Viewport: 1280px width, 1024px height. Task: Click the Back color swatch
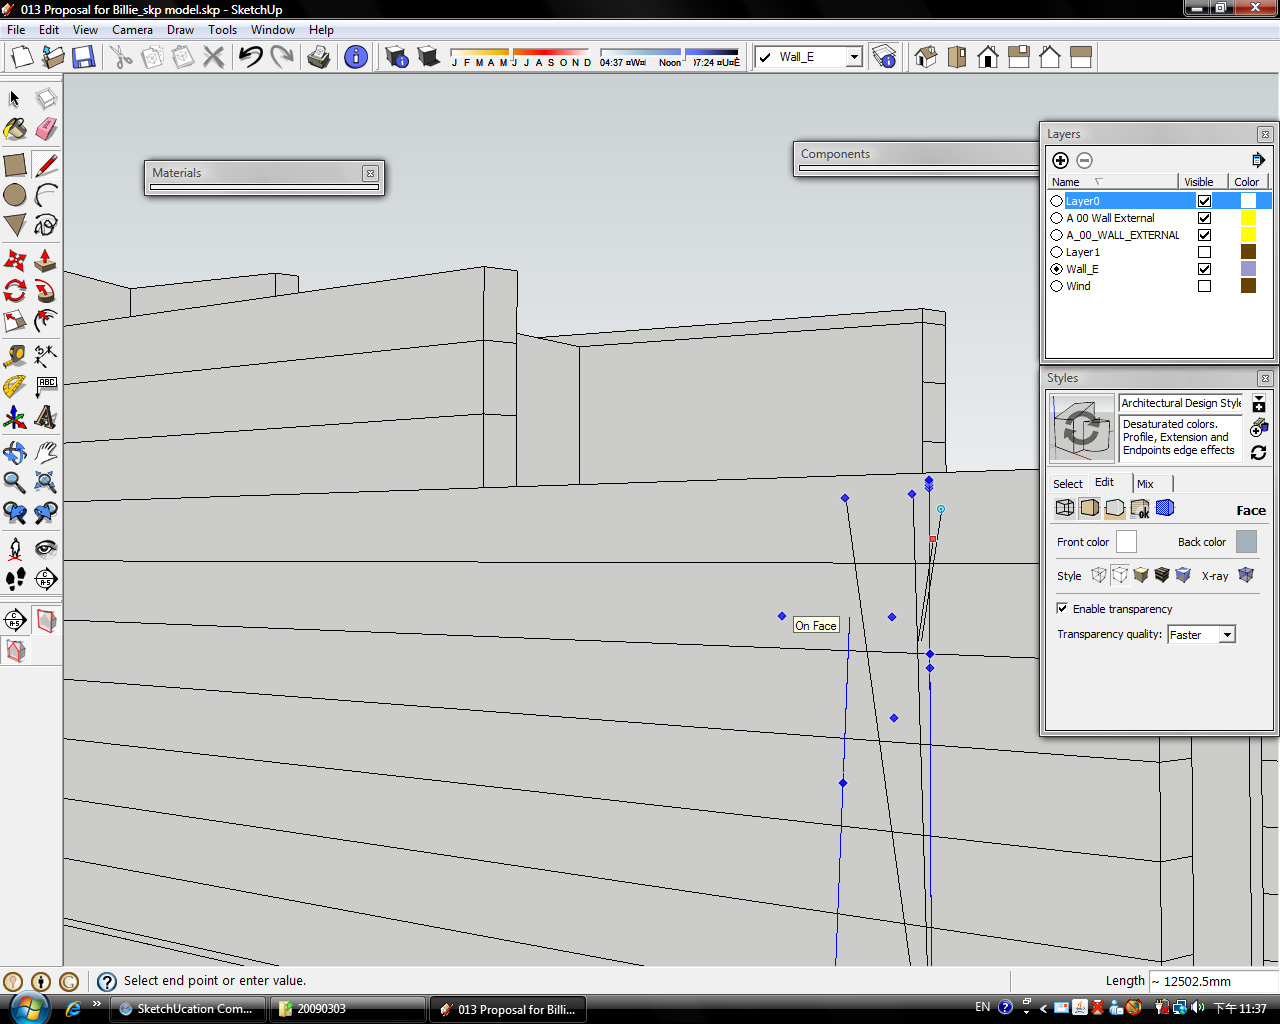point(1246,542)
